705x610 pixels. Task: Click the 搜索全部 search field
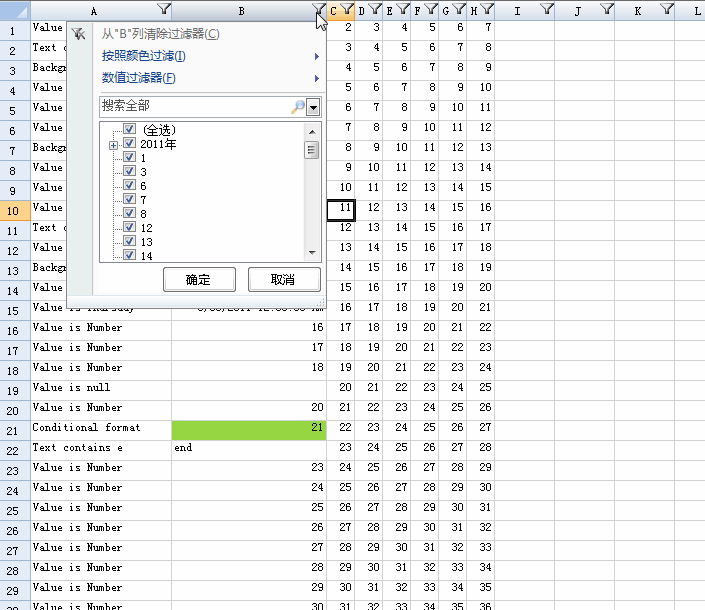coord(196,106)
